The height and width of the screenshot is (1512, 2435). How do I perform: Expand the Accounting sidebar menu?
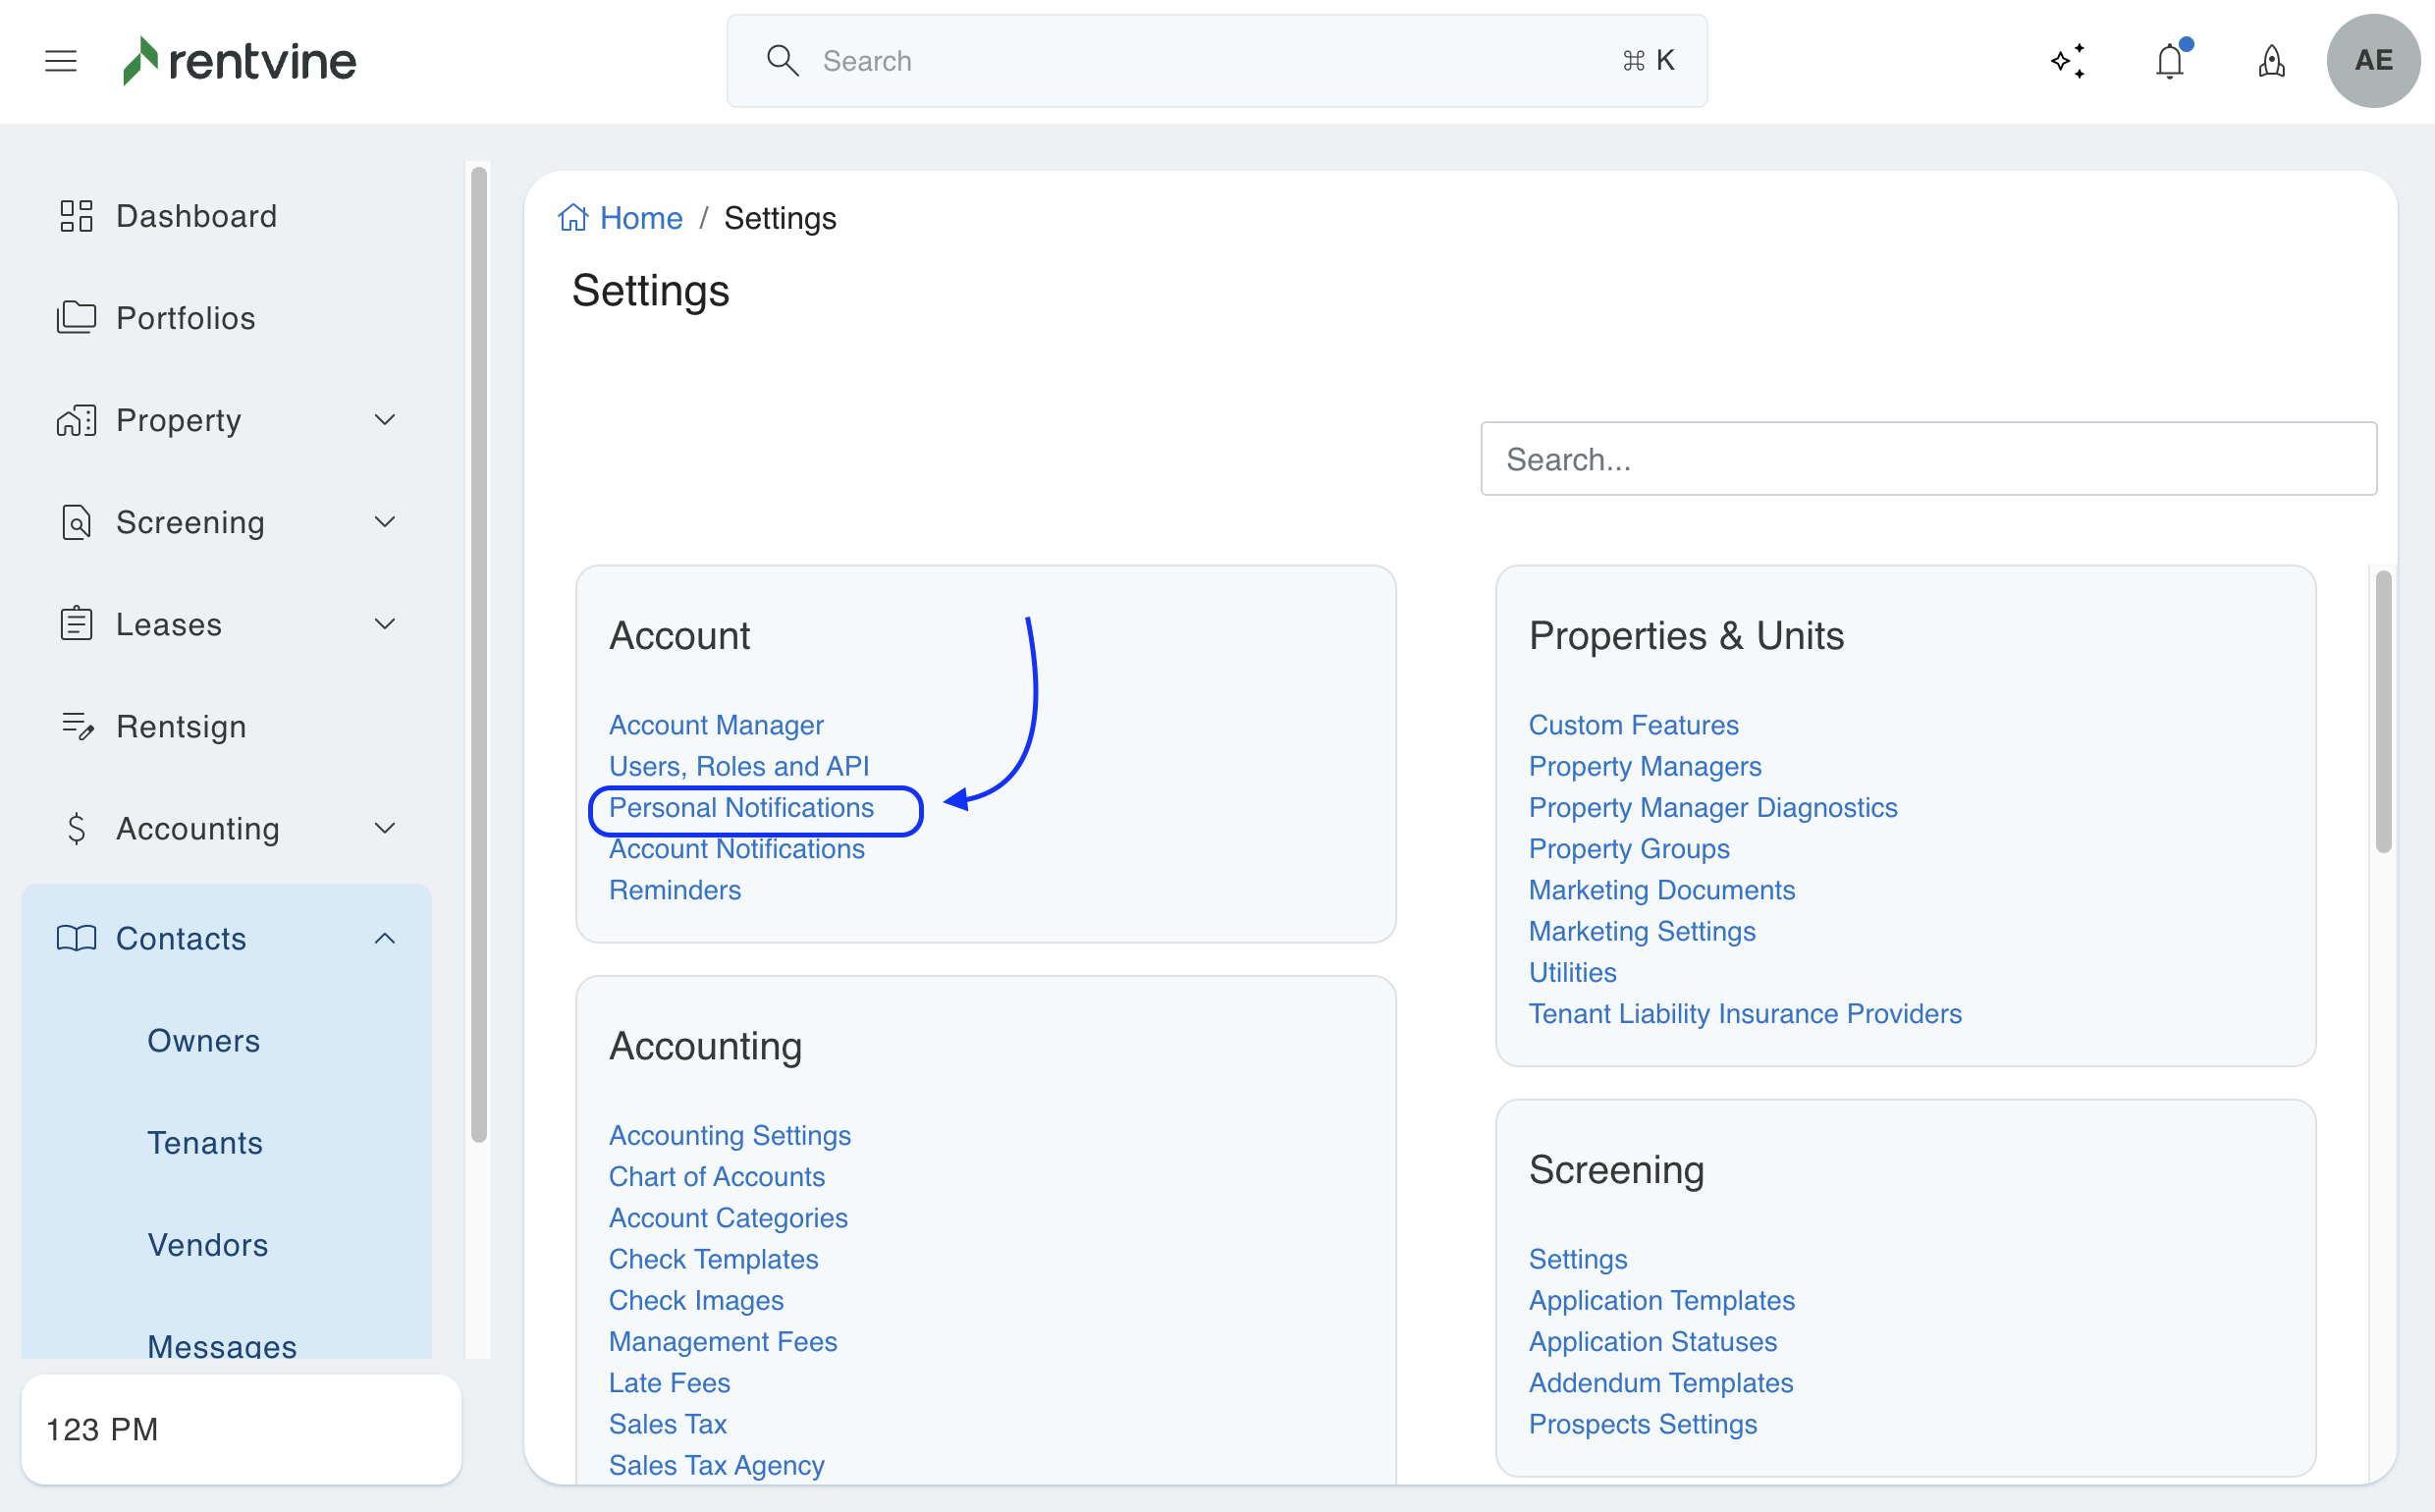pyautogui.click(x=385, y=828)
